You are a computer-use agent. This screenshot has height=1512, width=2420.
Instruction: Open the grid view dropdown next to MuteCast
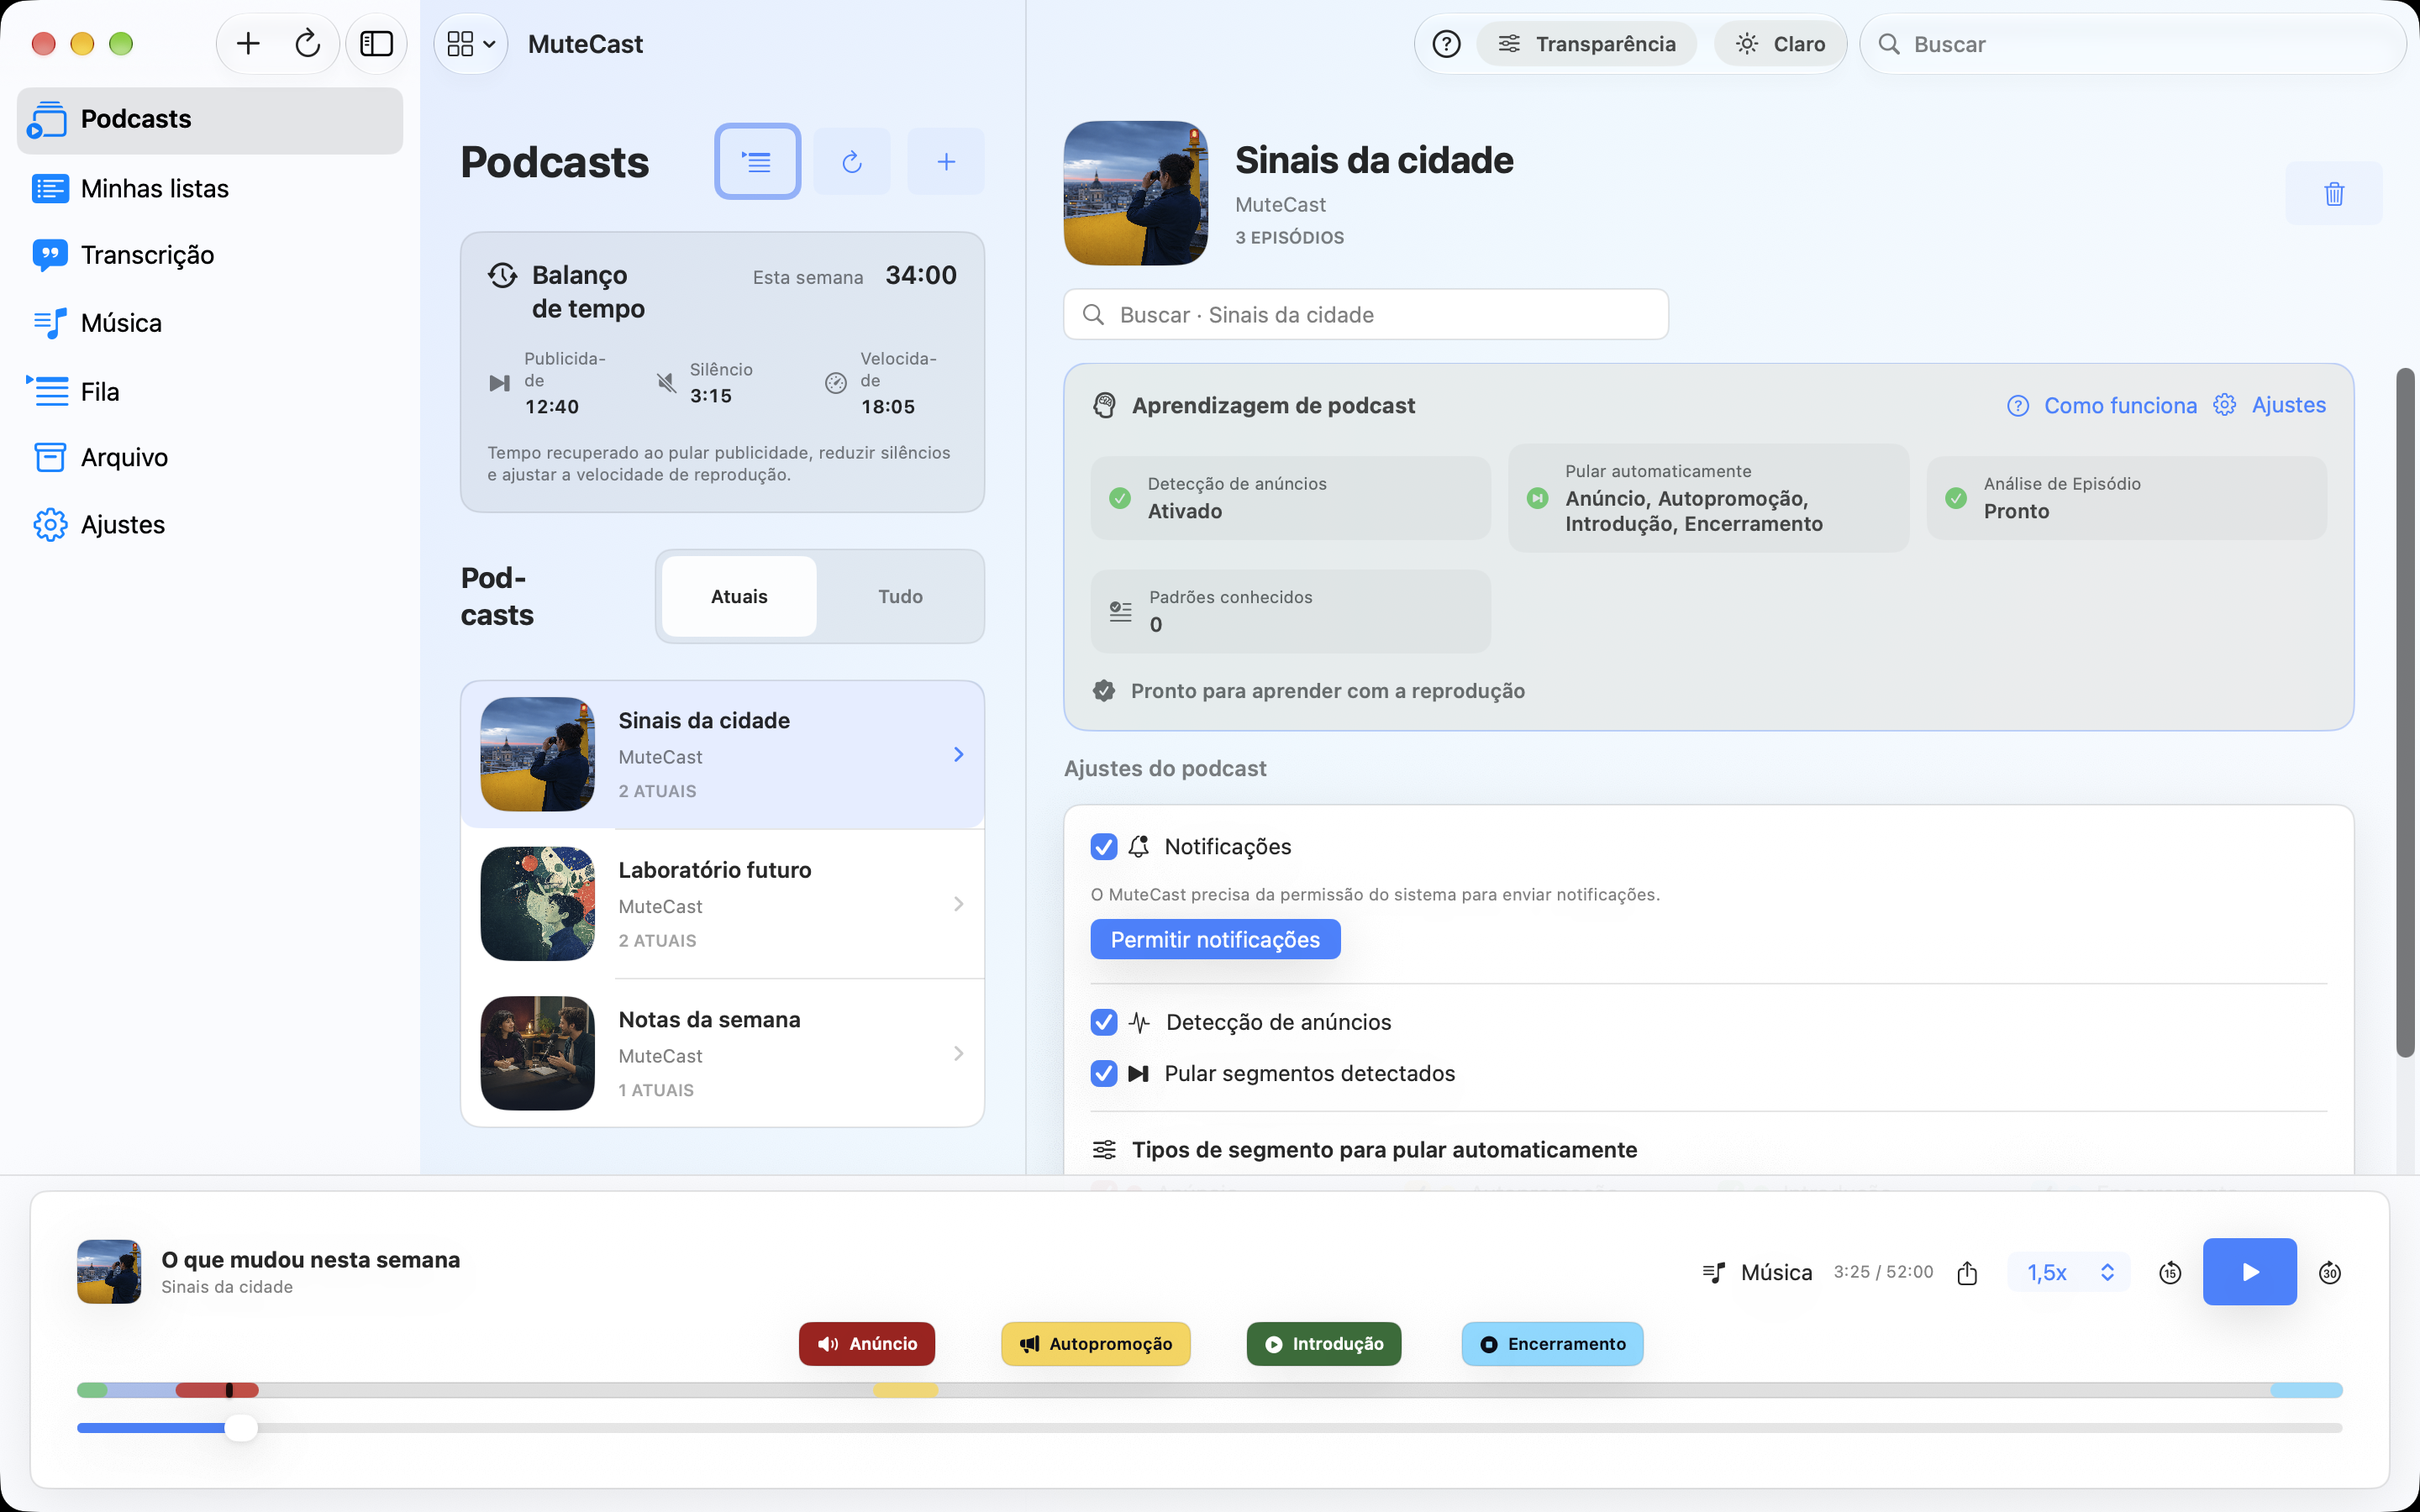(472, 44)
